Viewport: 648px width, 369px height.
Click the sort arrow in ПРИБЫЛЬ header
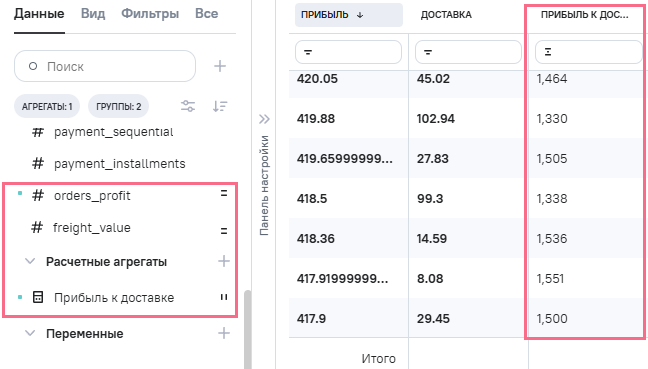pos(360,15)
